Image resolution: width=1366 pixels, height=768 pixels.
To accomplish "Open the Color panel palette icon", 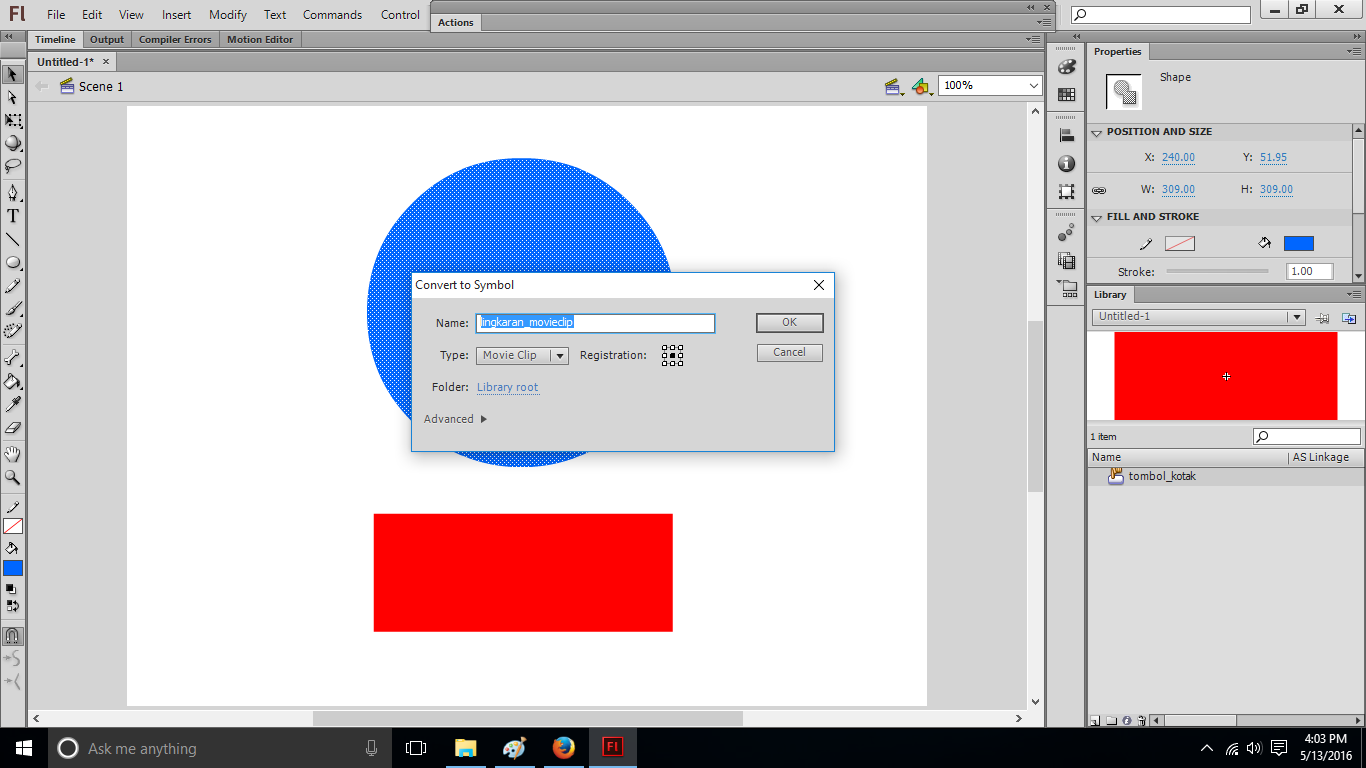I will 1067,67.
